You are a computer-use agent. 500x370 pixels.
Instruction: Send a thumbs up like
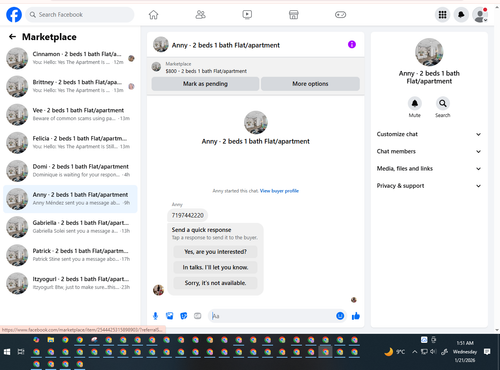point(356,316)
